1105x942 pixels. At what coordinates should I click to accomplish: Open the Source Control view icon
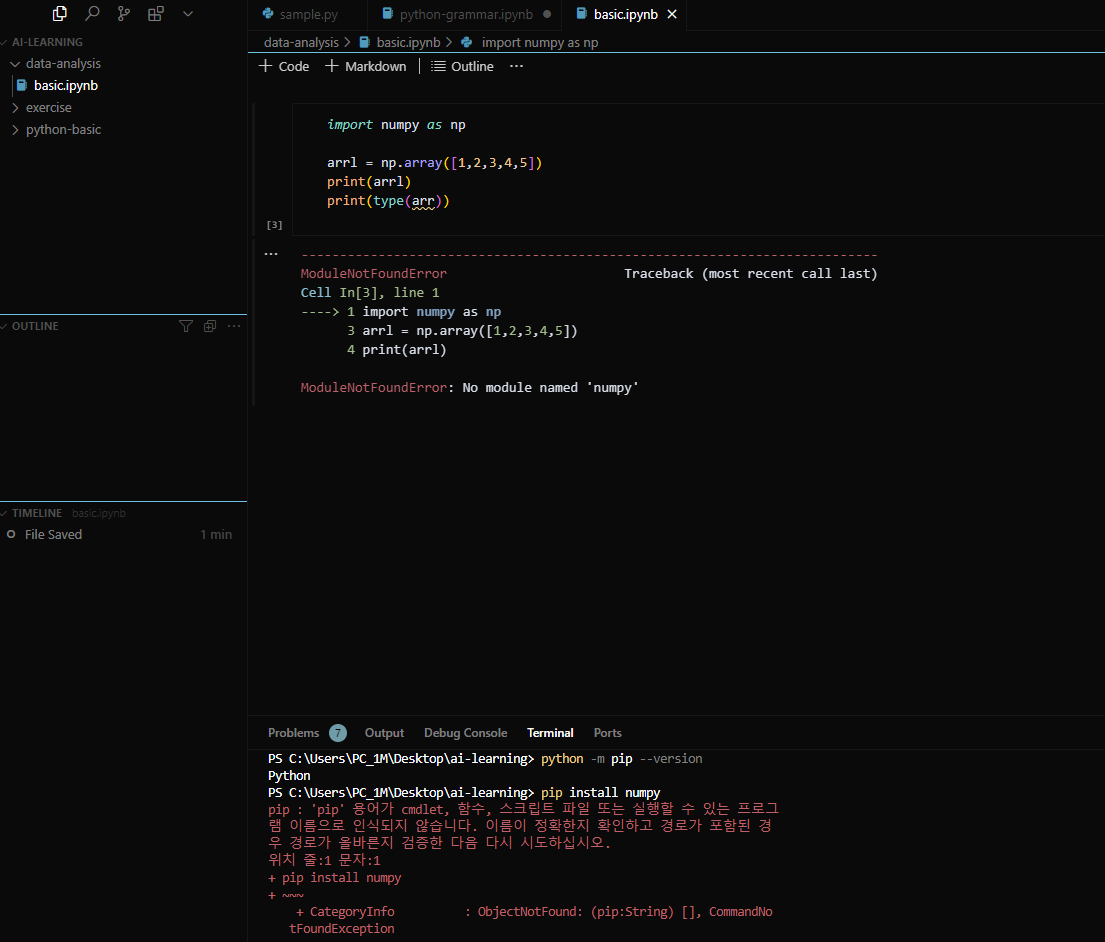(124, 13)
